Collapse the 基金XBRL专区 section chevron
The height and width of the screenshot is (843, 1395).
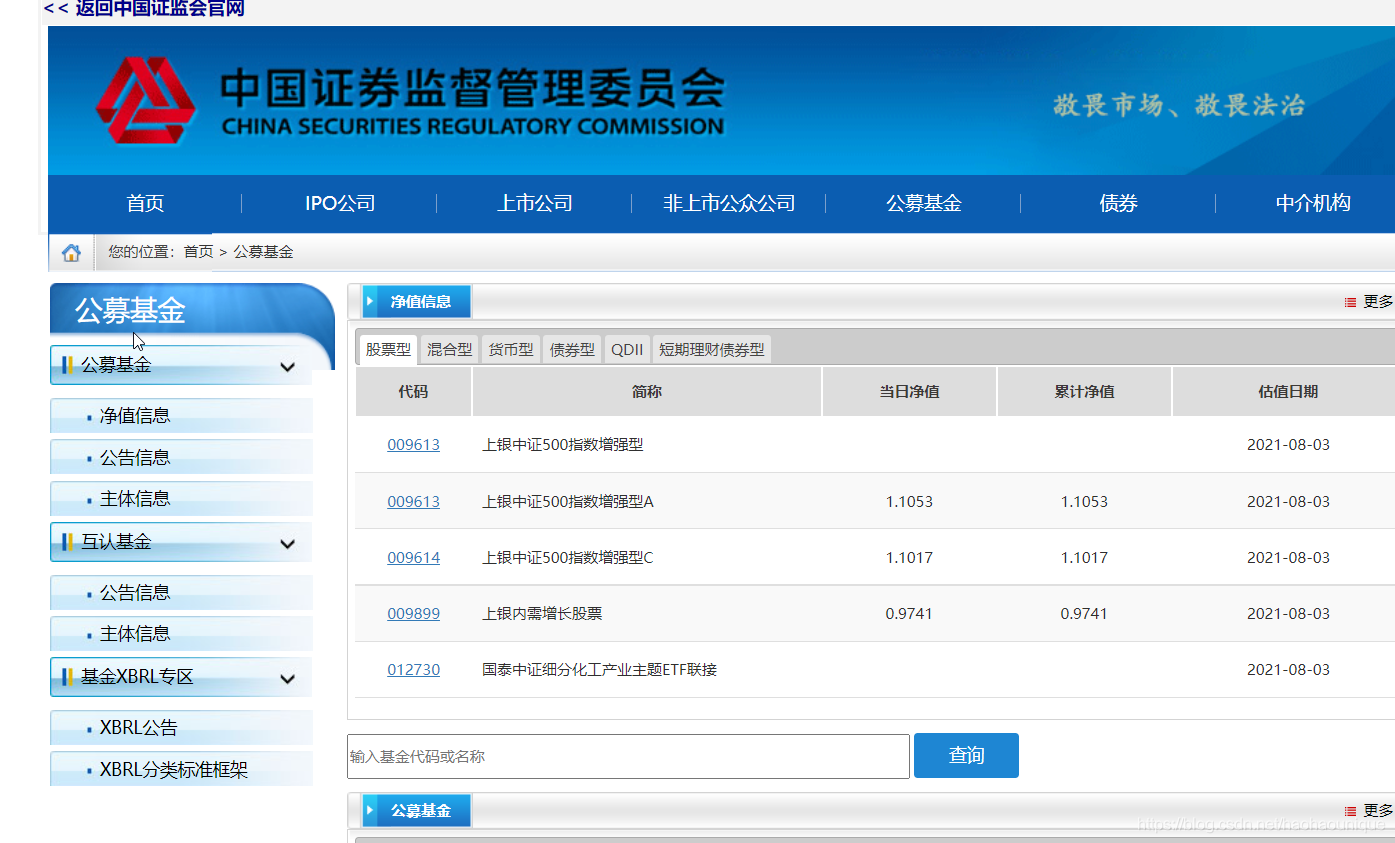[x=288, y=679]
